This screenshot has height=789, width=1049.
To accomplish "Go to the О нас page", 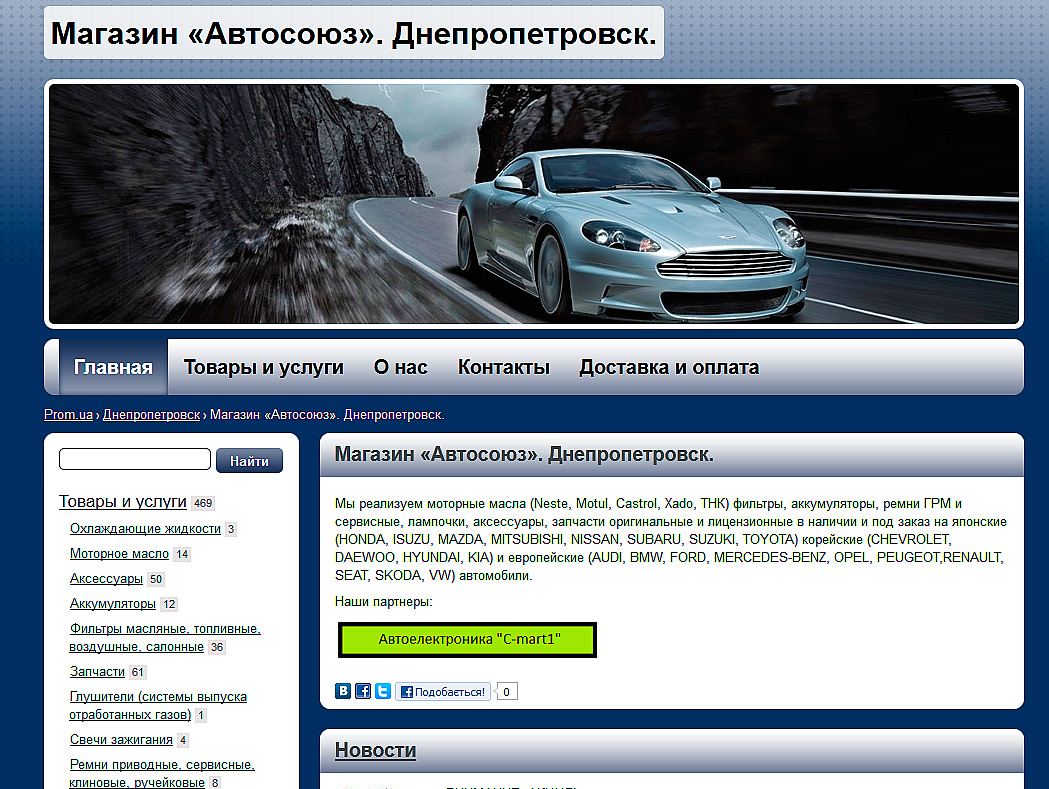I will point(400,367).
